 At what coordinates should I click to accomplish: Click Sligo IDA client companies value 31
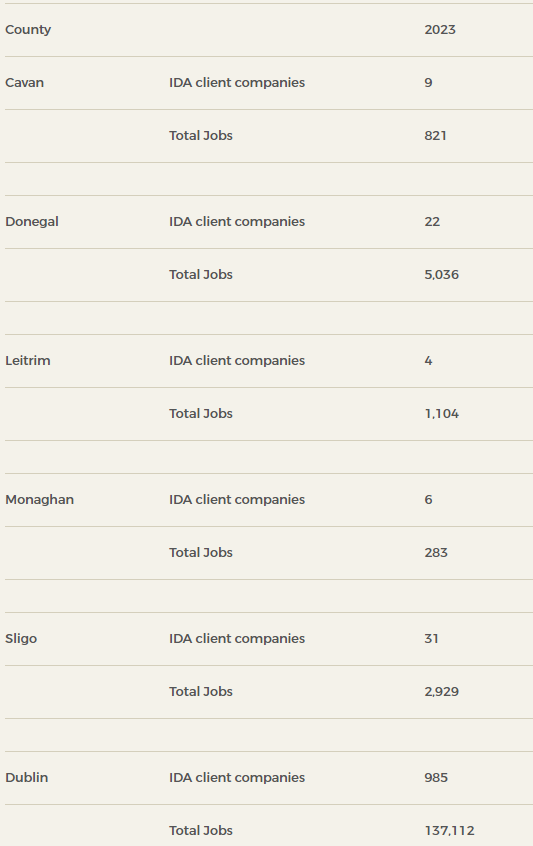[x=431, y=639]
